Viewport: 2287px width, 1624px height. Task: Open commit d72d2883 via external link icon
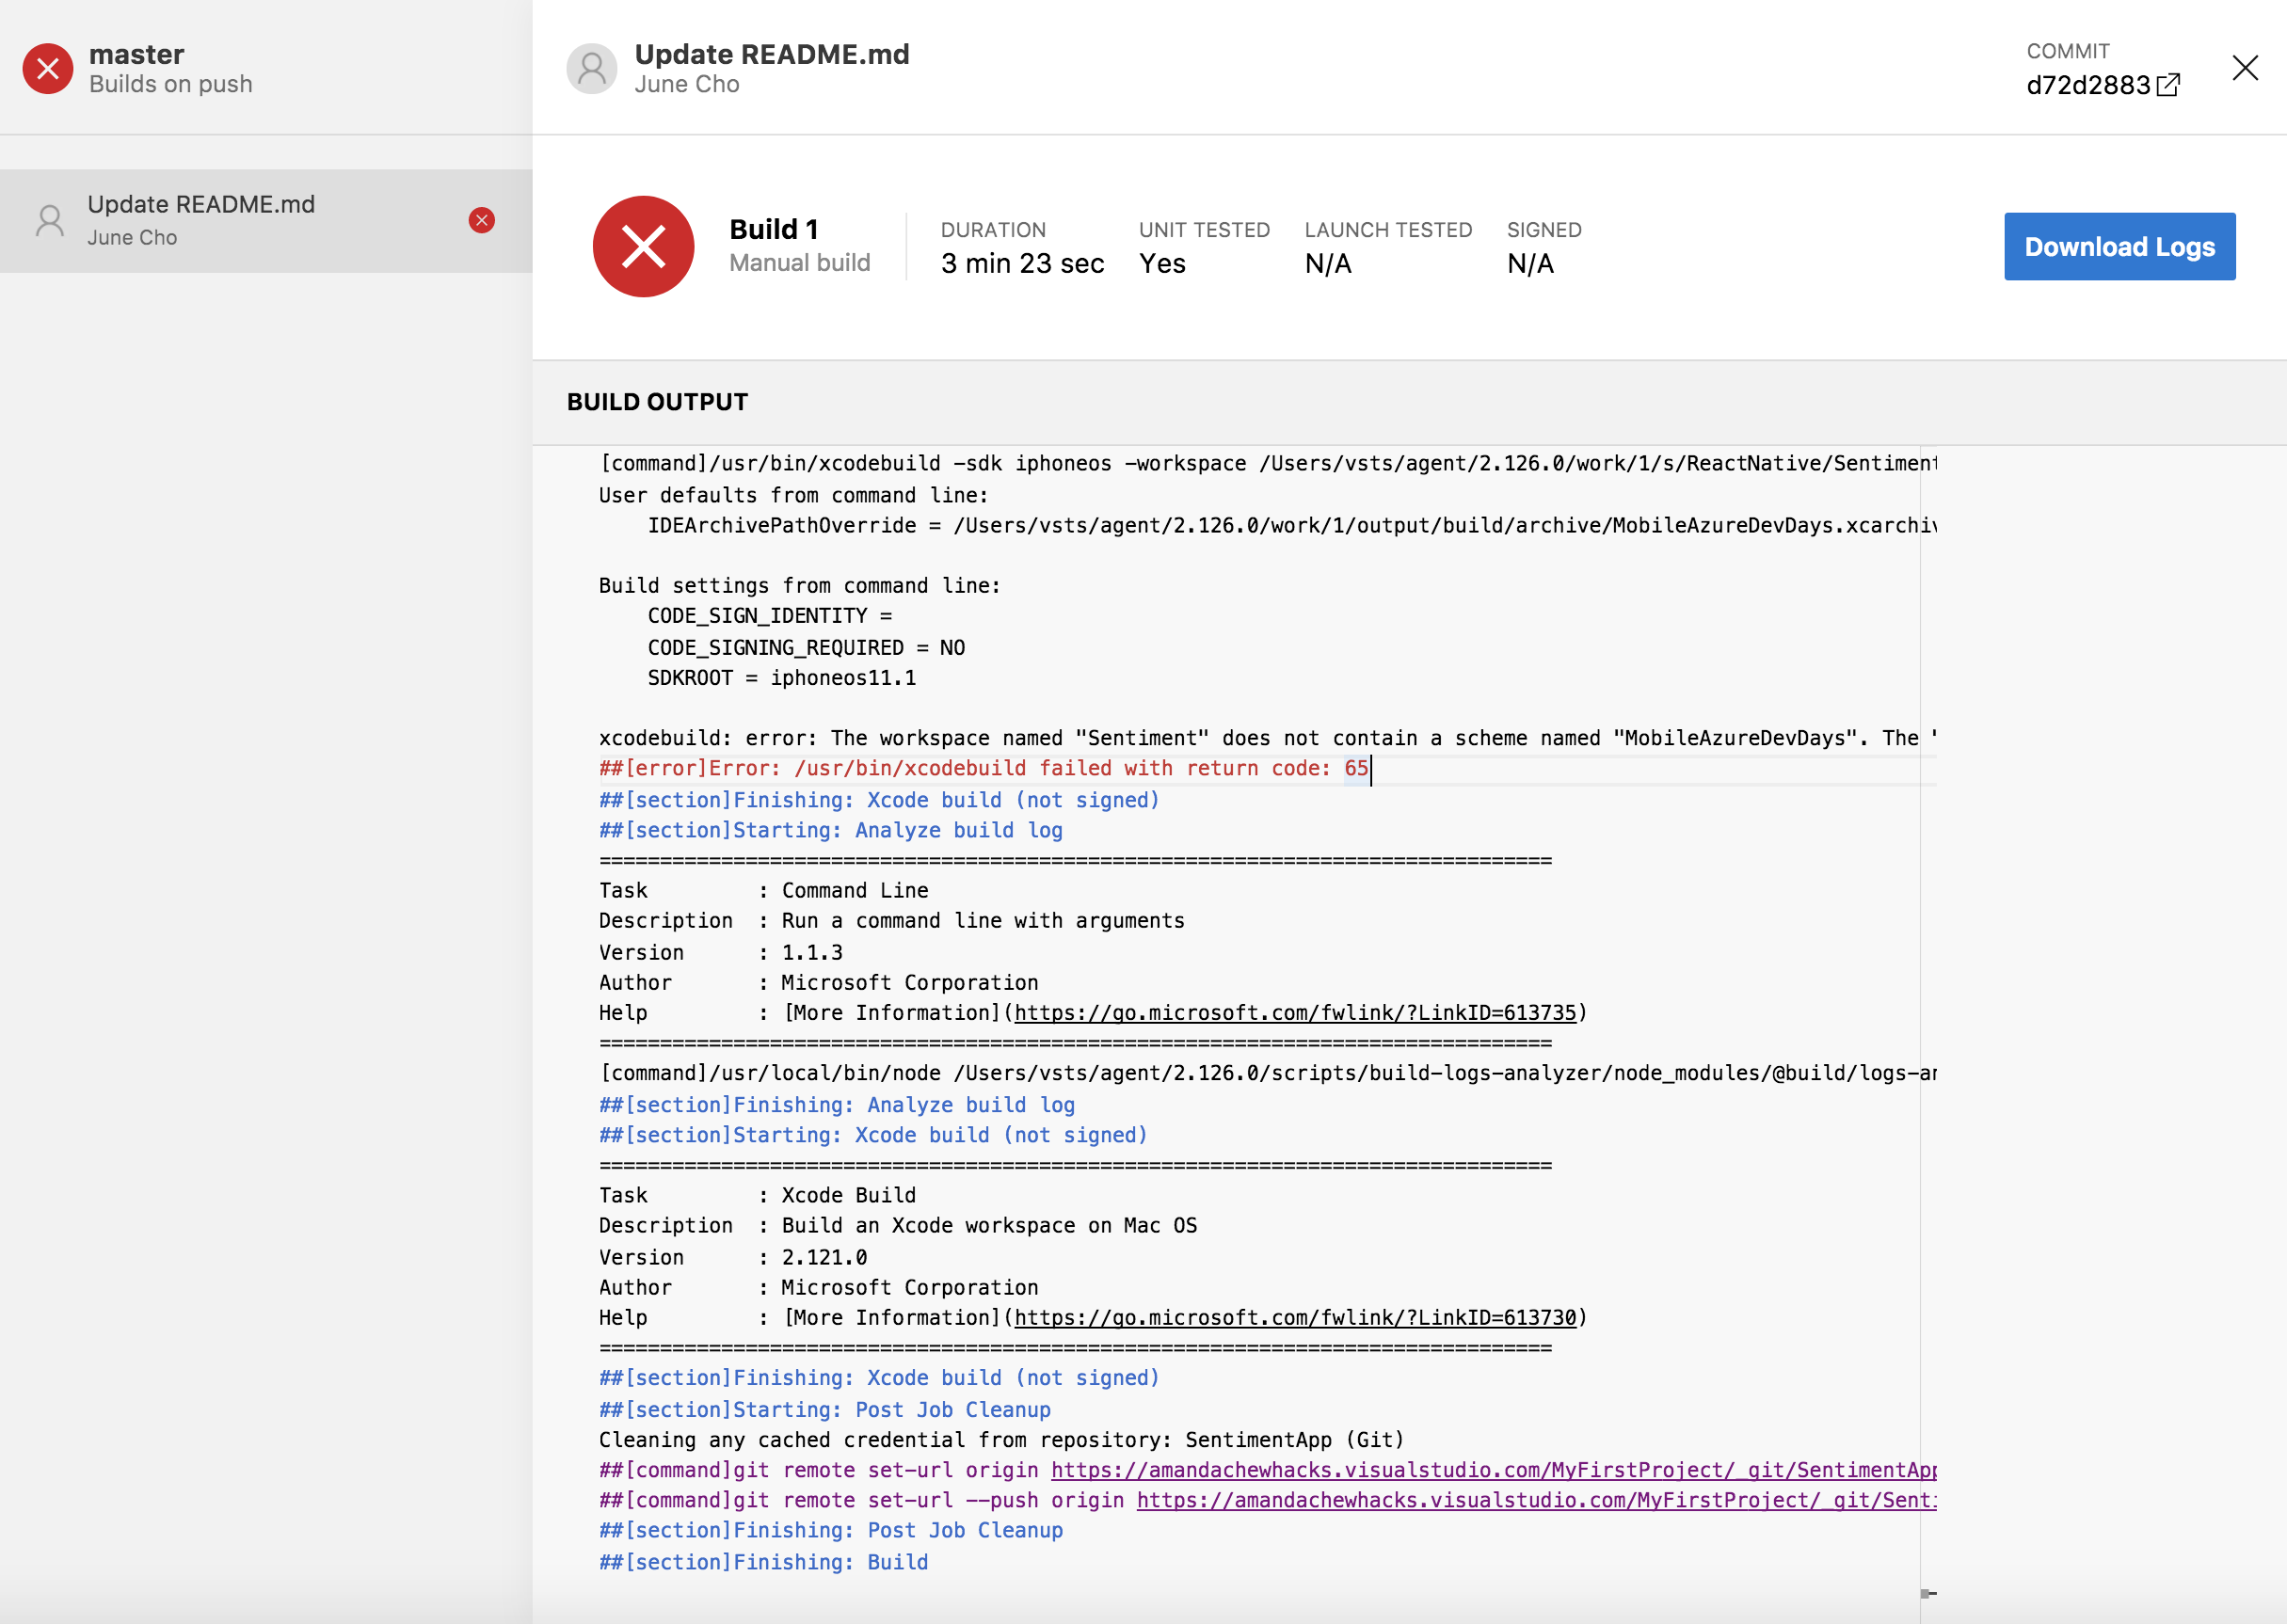(x=2168, y=85)
